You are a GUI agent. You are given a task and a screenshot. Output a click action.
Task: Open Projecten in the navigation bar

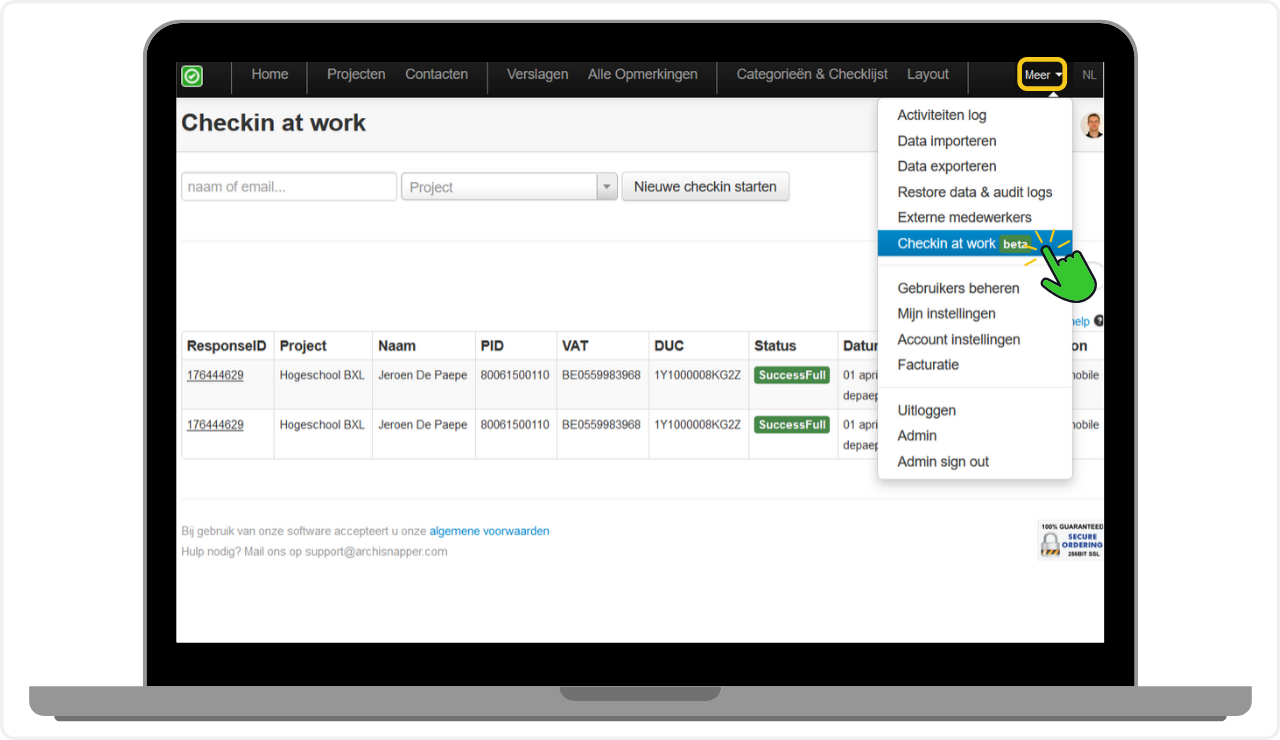[356, 74]
